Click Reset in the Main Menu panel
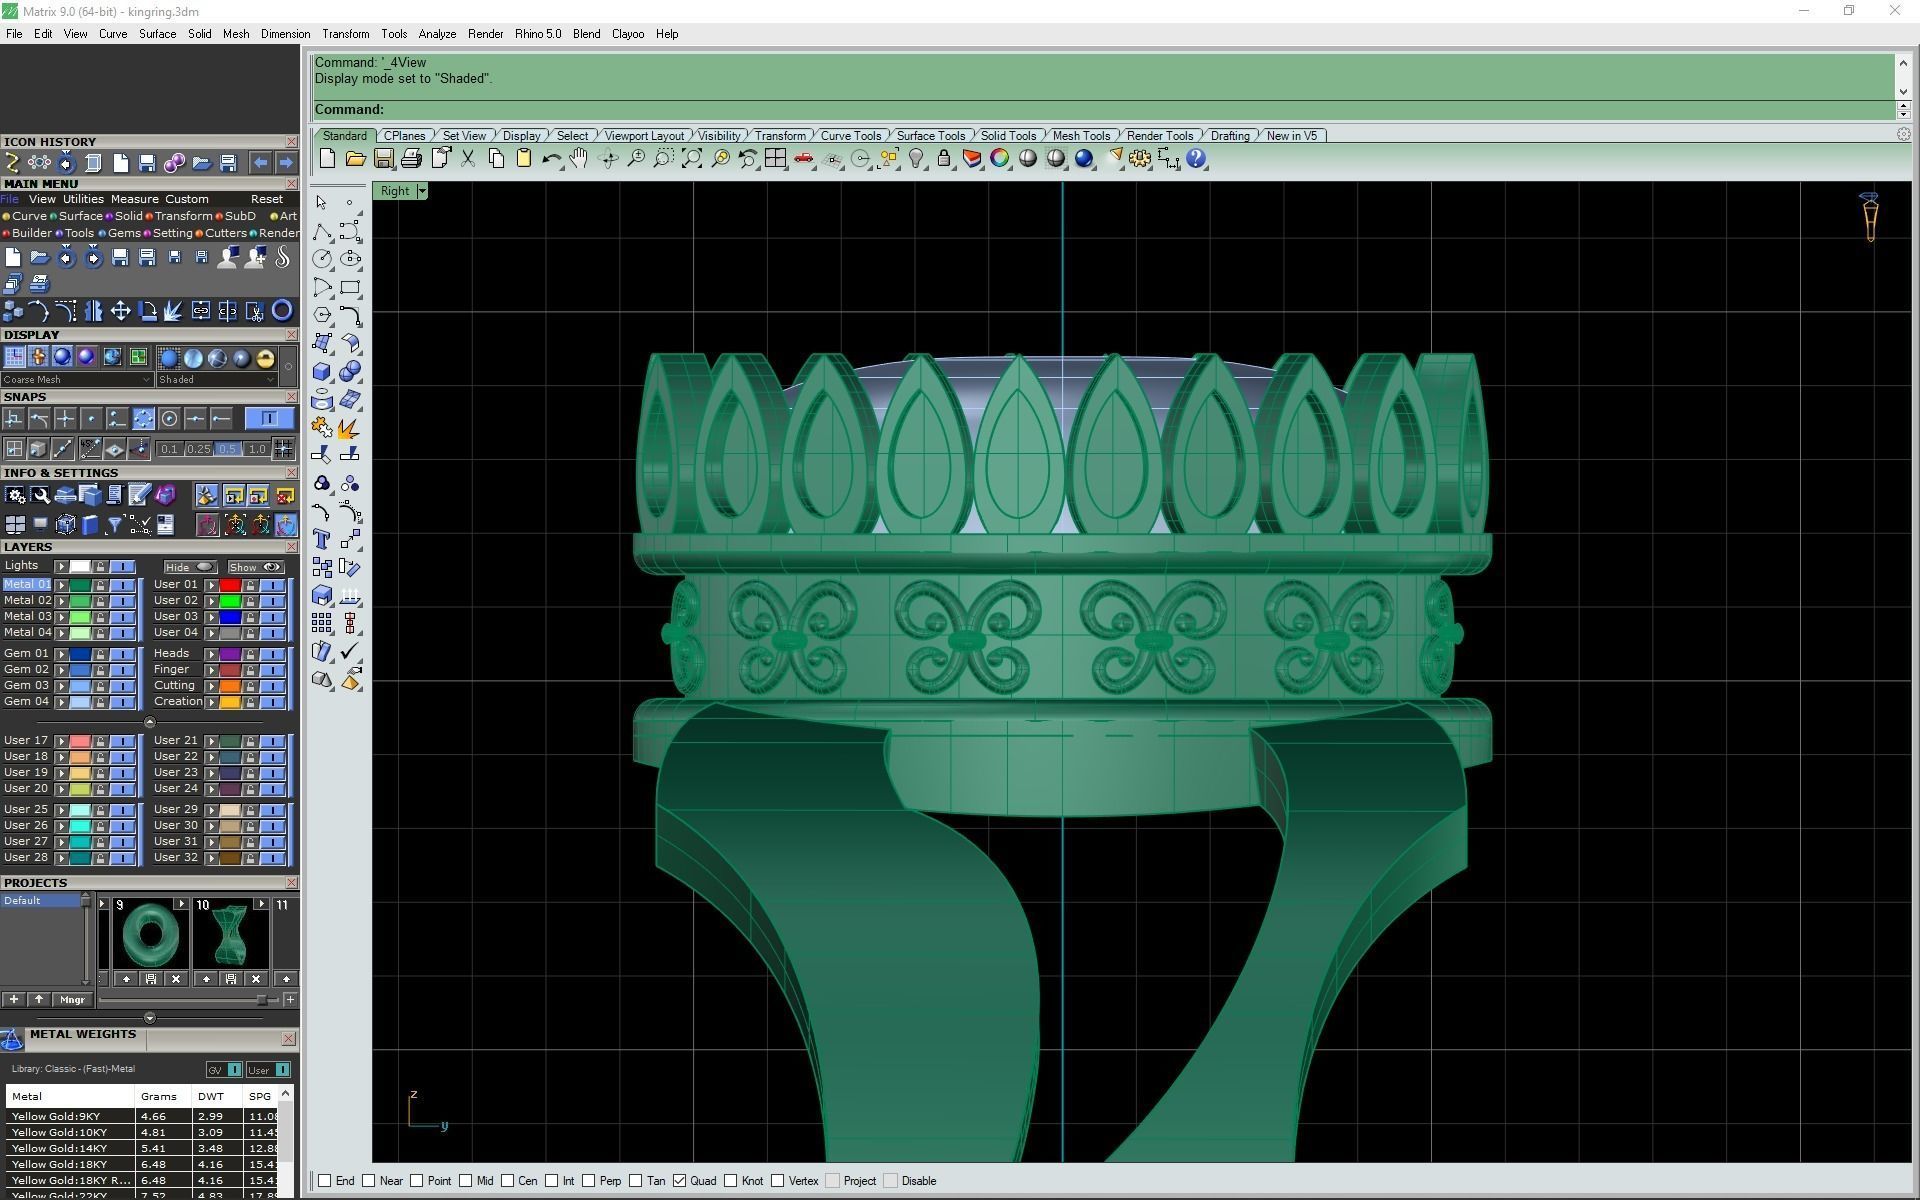 point(266,199)
